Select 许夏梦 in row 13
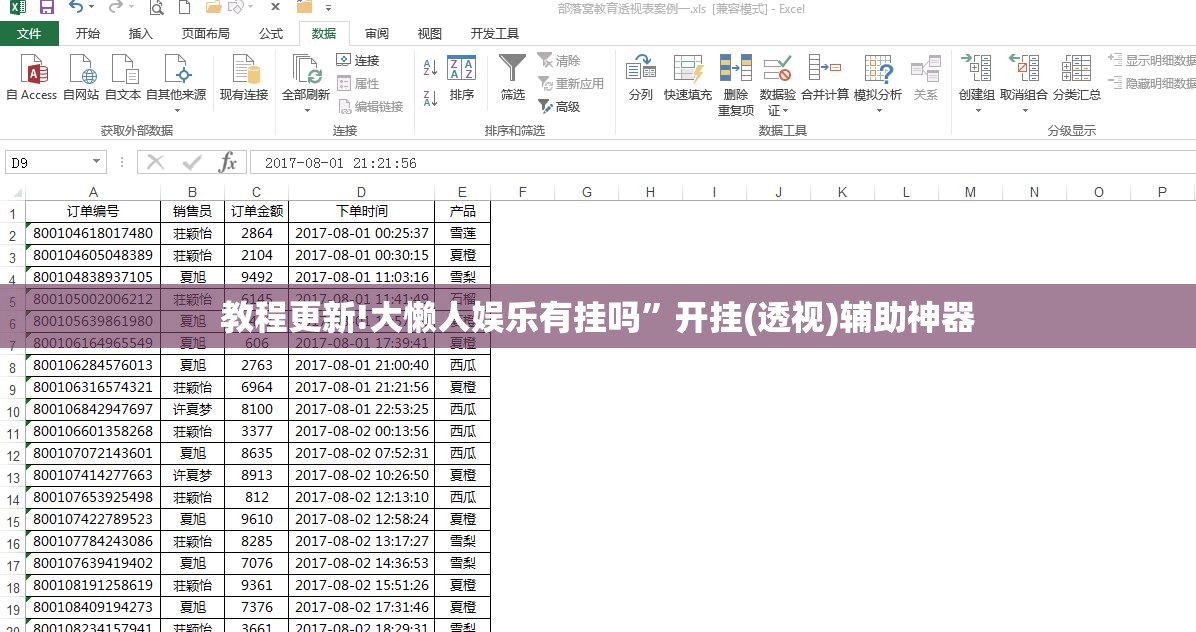The image size is (1196, 632). point(192,475)
